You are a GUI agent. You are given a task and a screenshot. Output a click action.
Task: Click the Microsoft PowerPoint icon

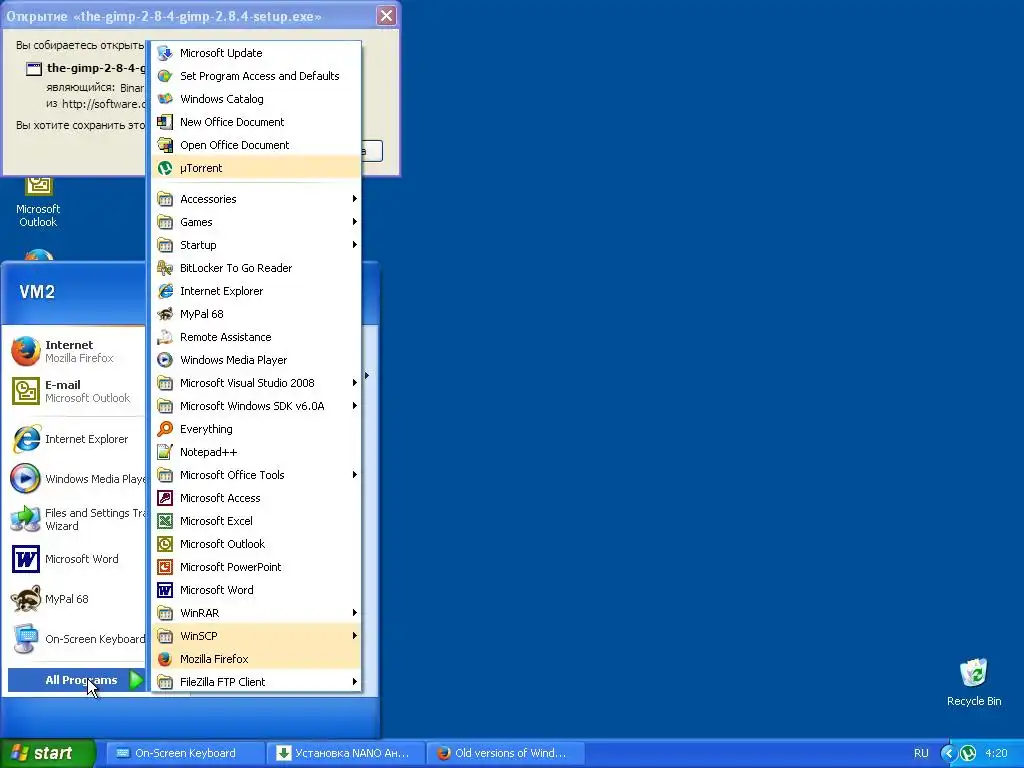pos(165,567)
